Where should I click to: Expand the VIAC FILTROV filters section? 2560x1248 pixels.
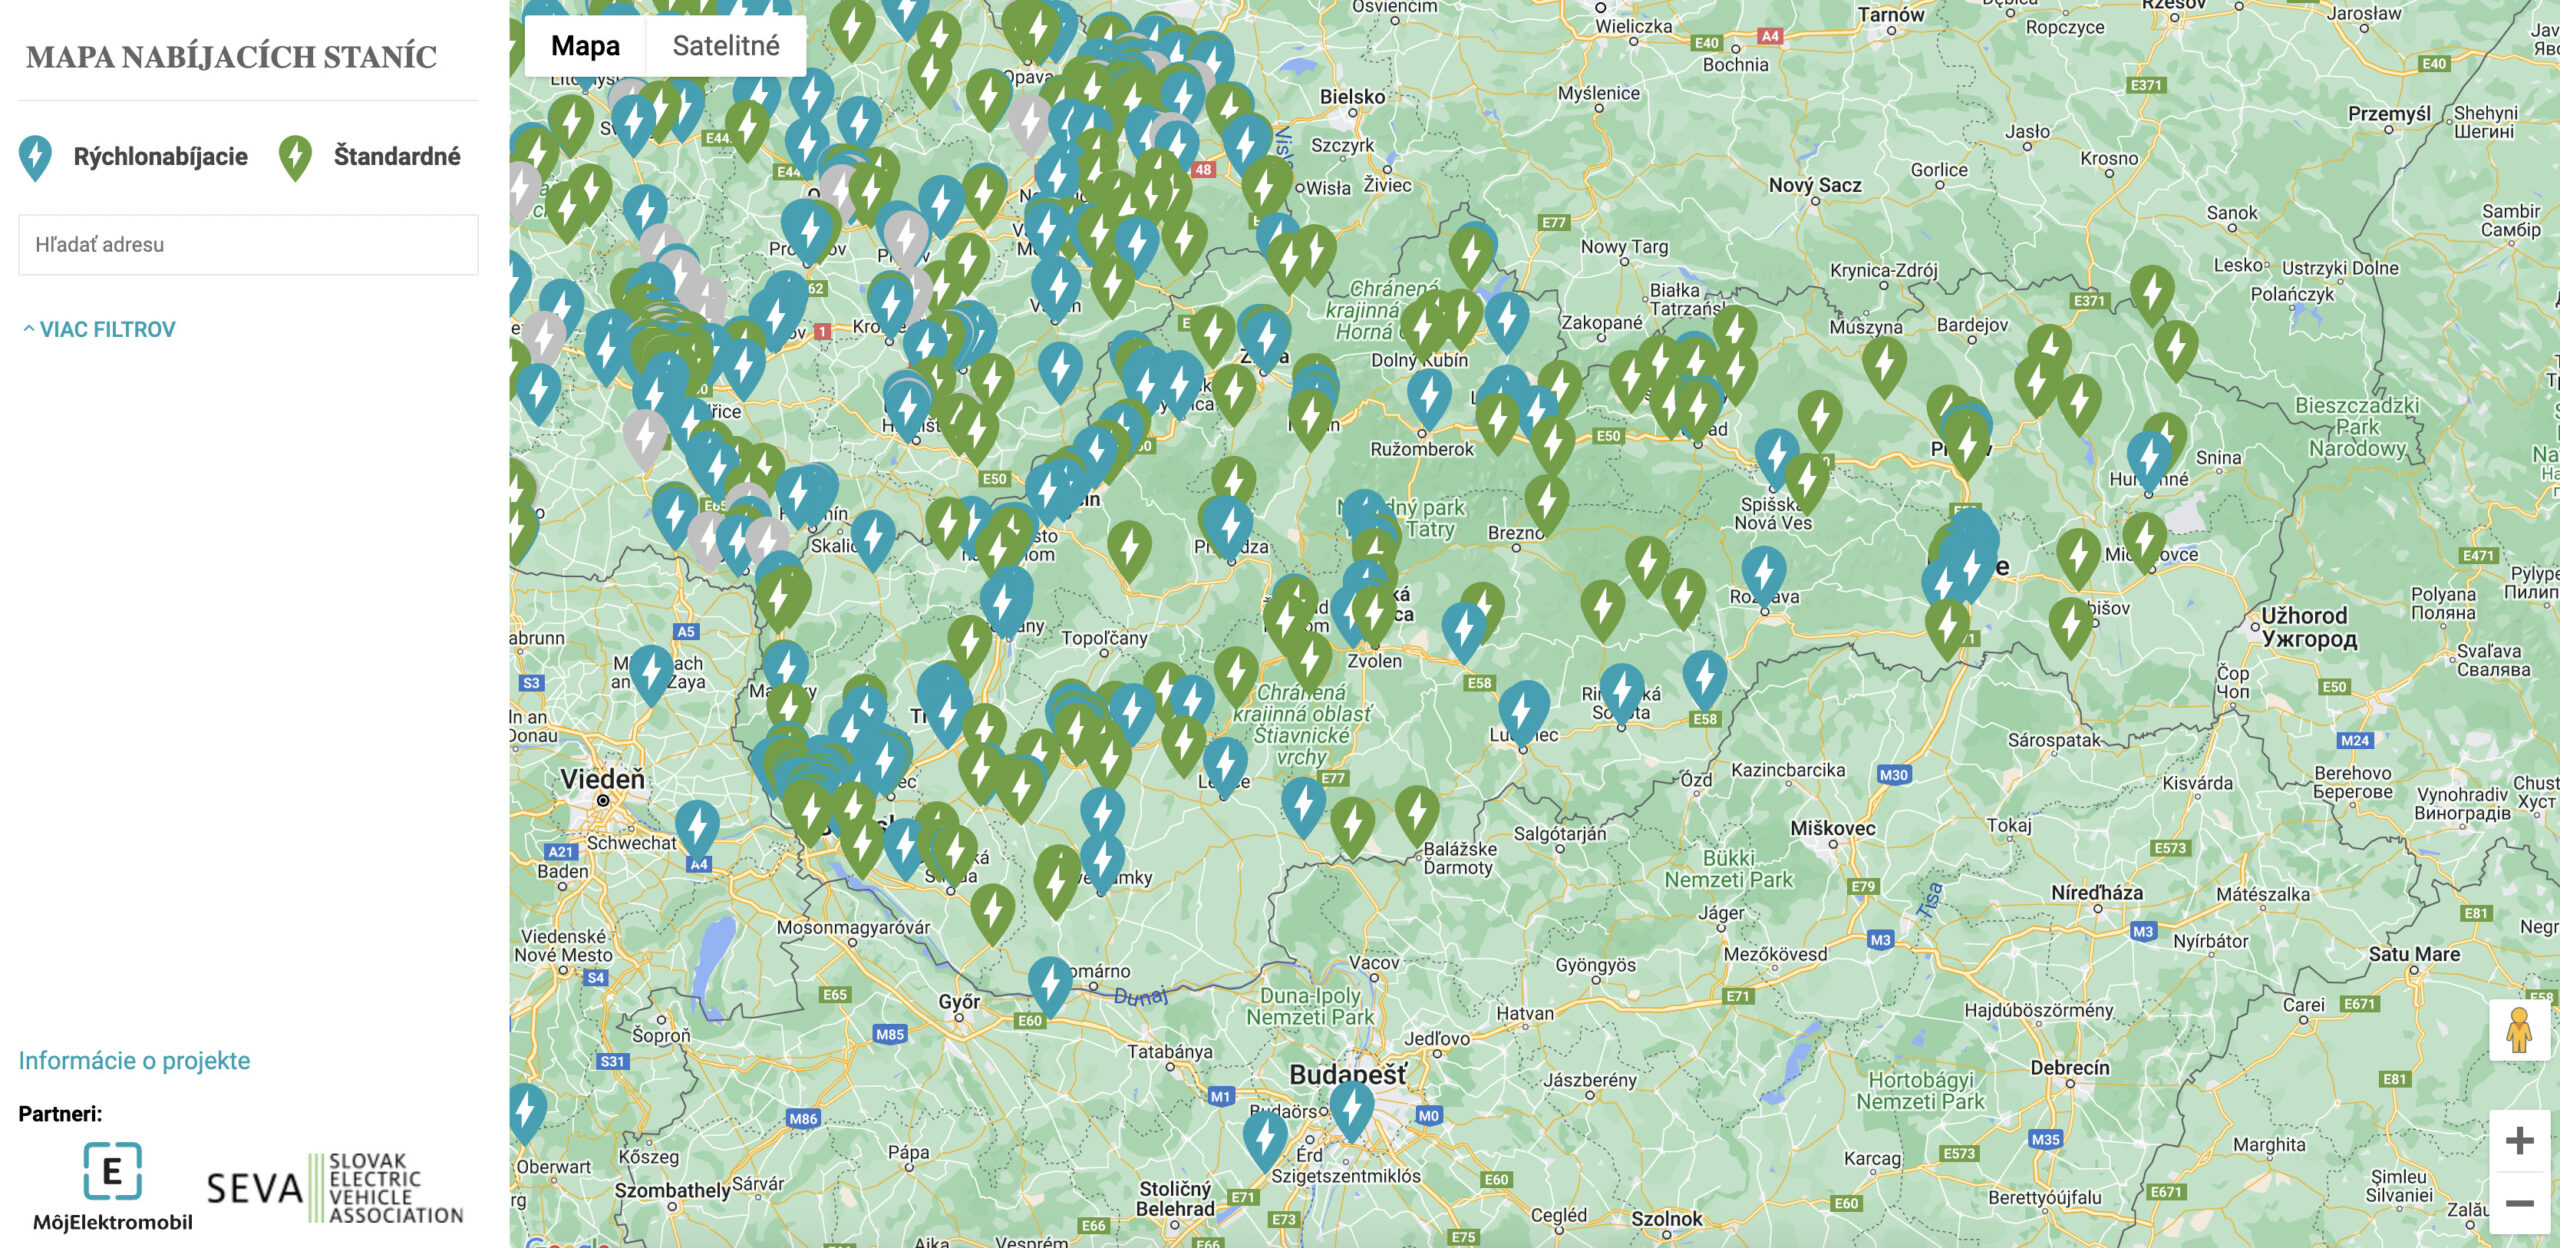pyautogui.click(x=99, y=329)
